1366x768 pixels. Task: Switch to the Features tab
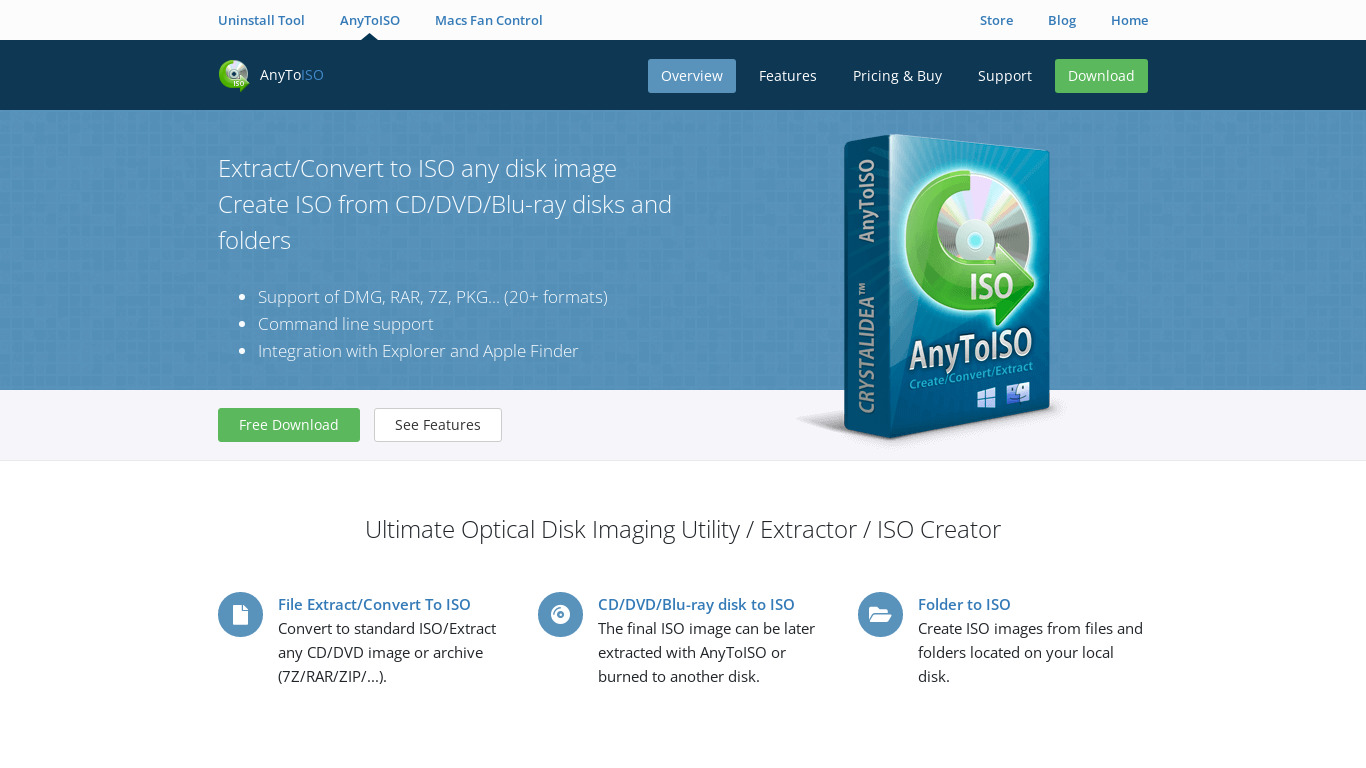(788, 76)
